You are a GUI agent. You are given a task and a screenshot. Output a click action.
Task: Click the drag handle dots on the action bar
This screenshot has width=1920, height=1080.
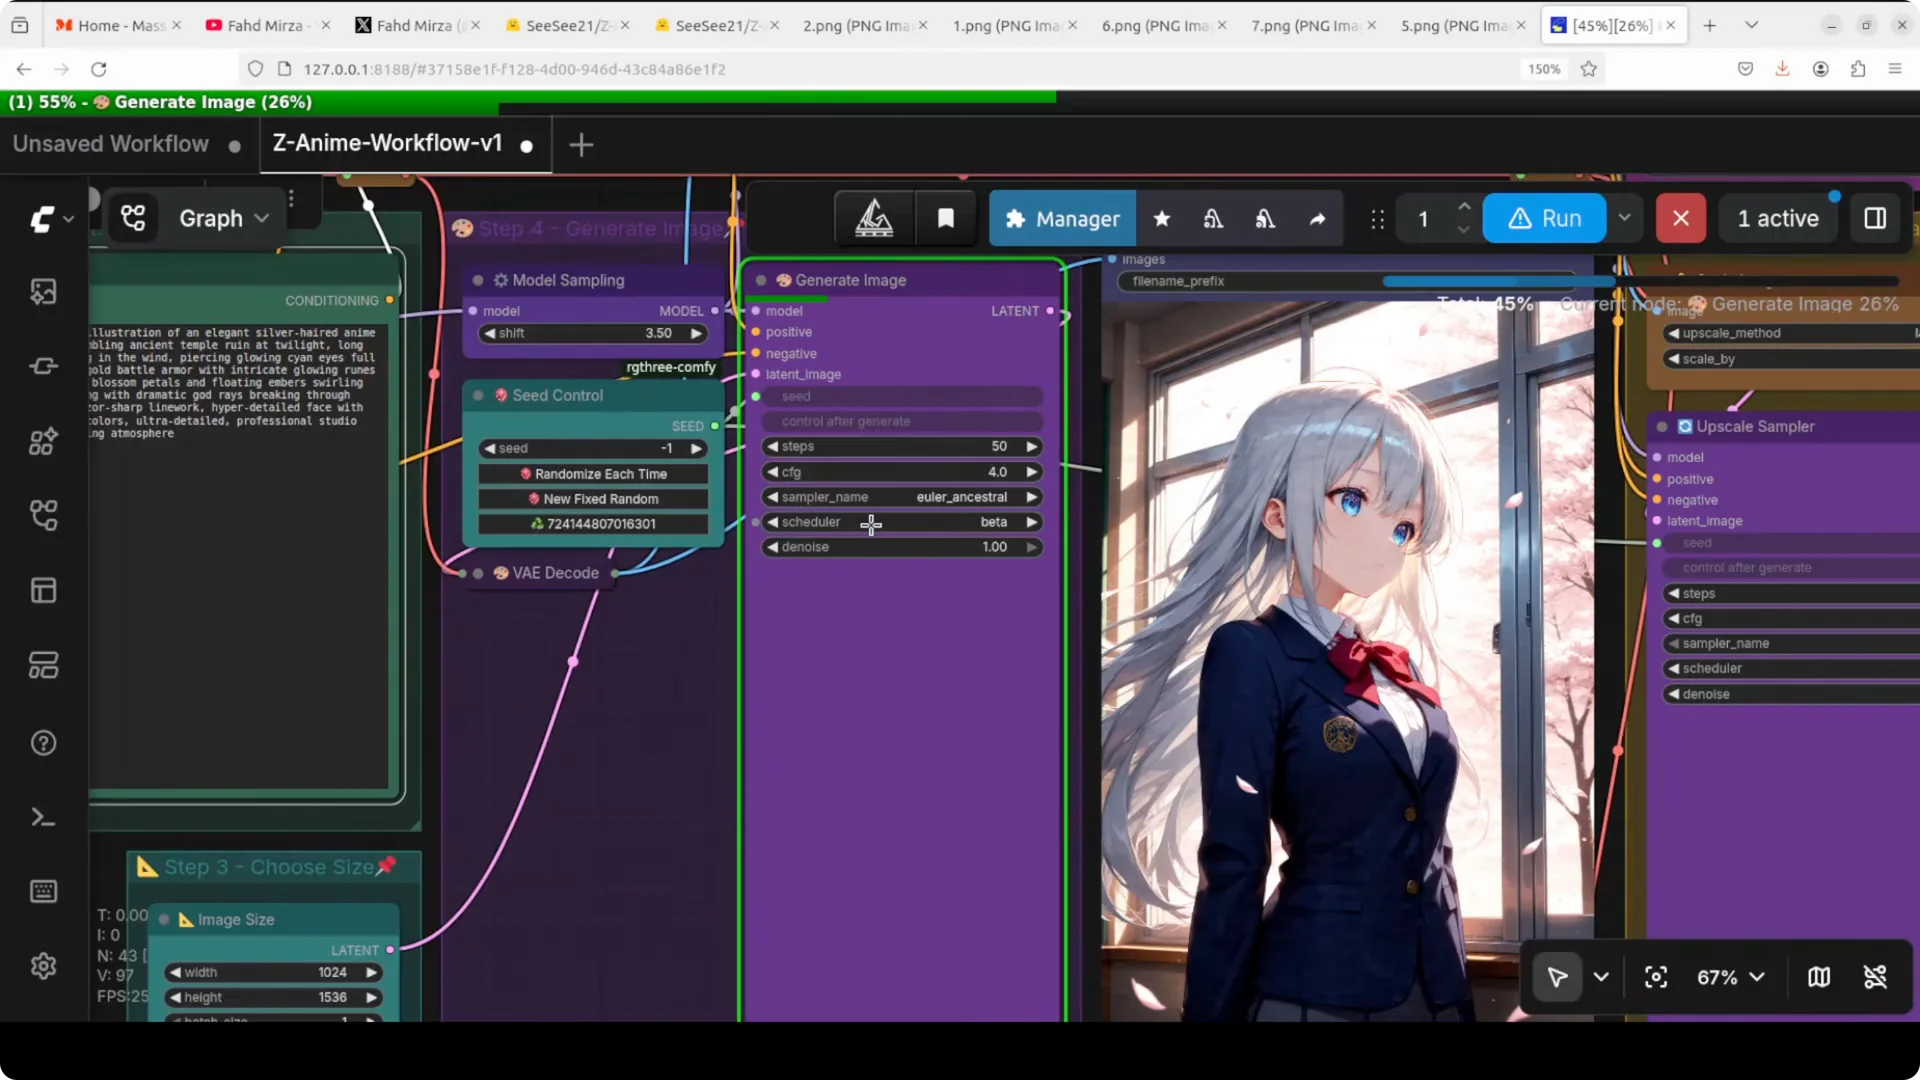(x=1378, y=219)
